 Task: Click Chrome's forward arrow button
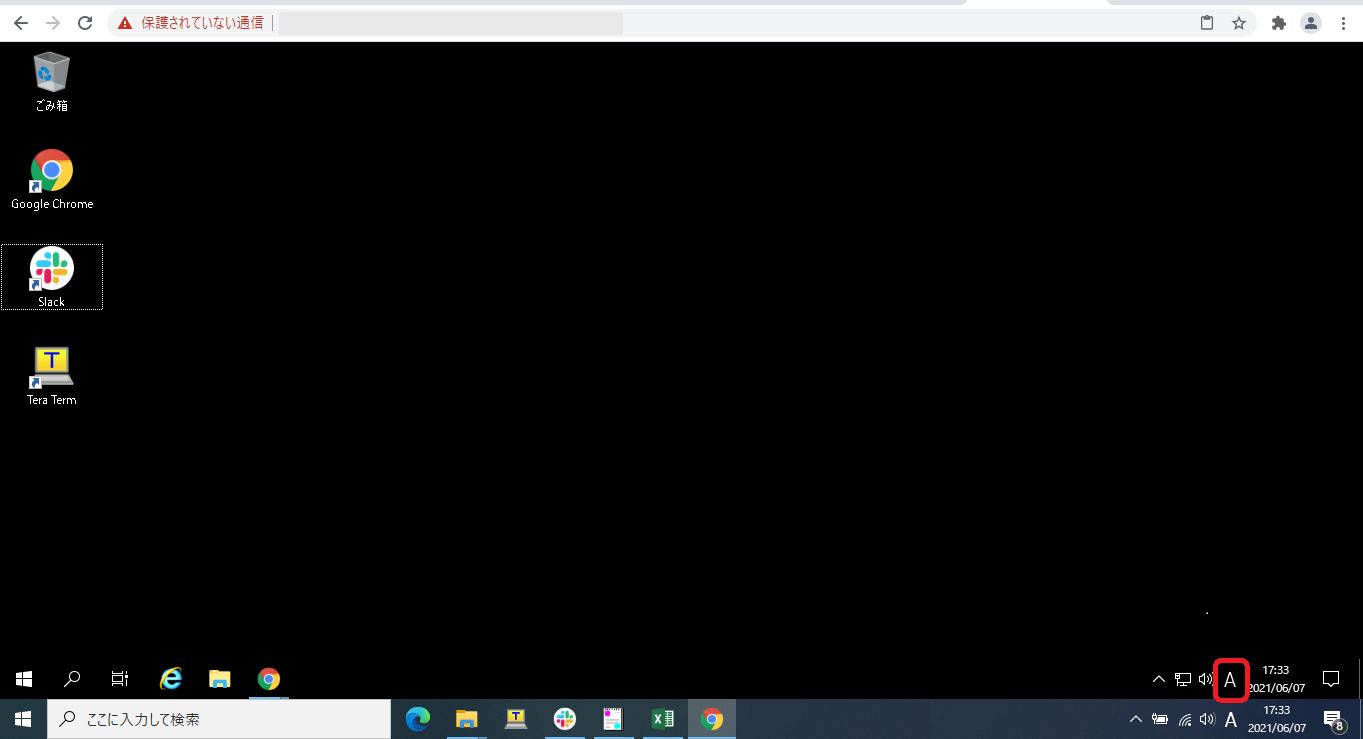[x=53, y=23]
